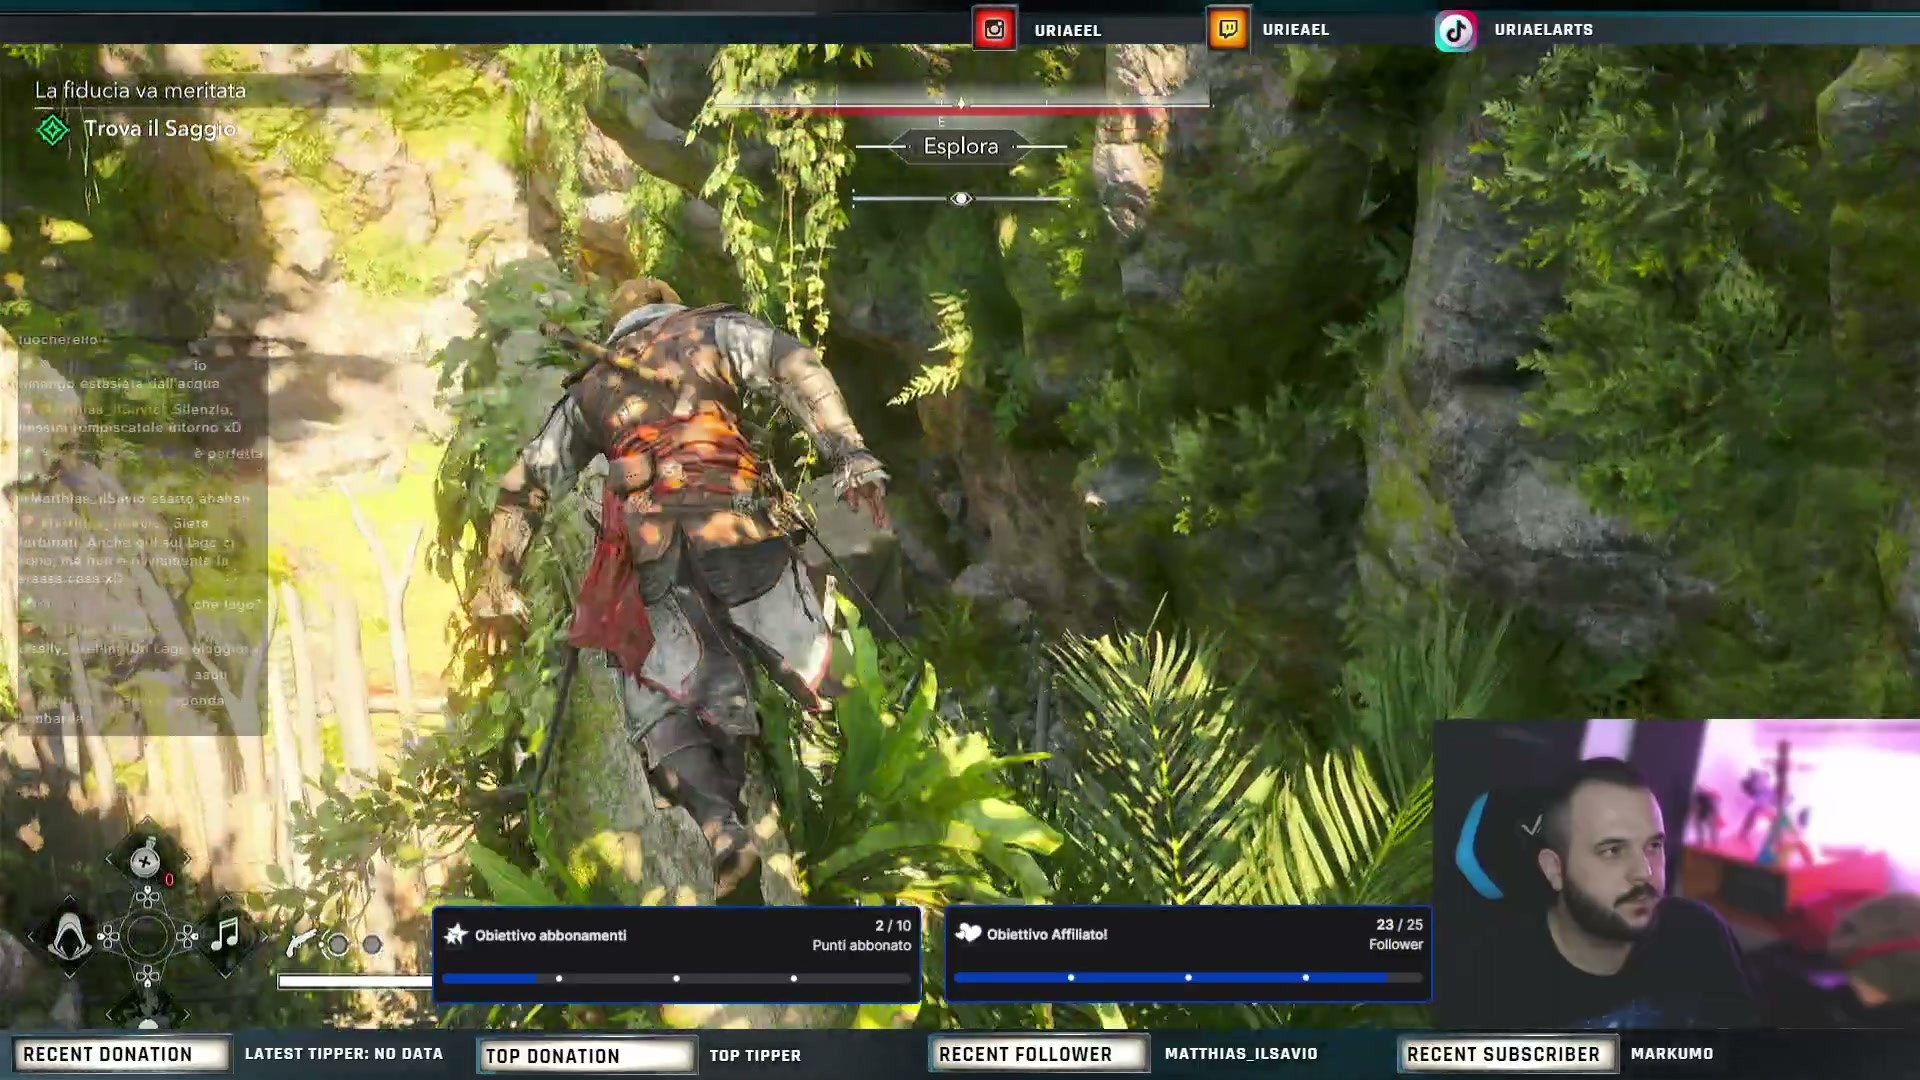Click the TikTok icon in the top bar
This screenshot has height=1080, width=1920.
click(x=1456, y=30)
